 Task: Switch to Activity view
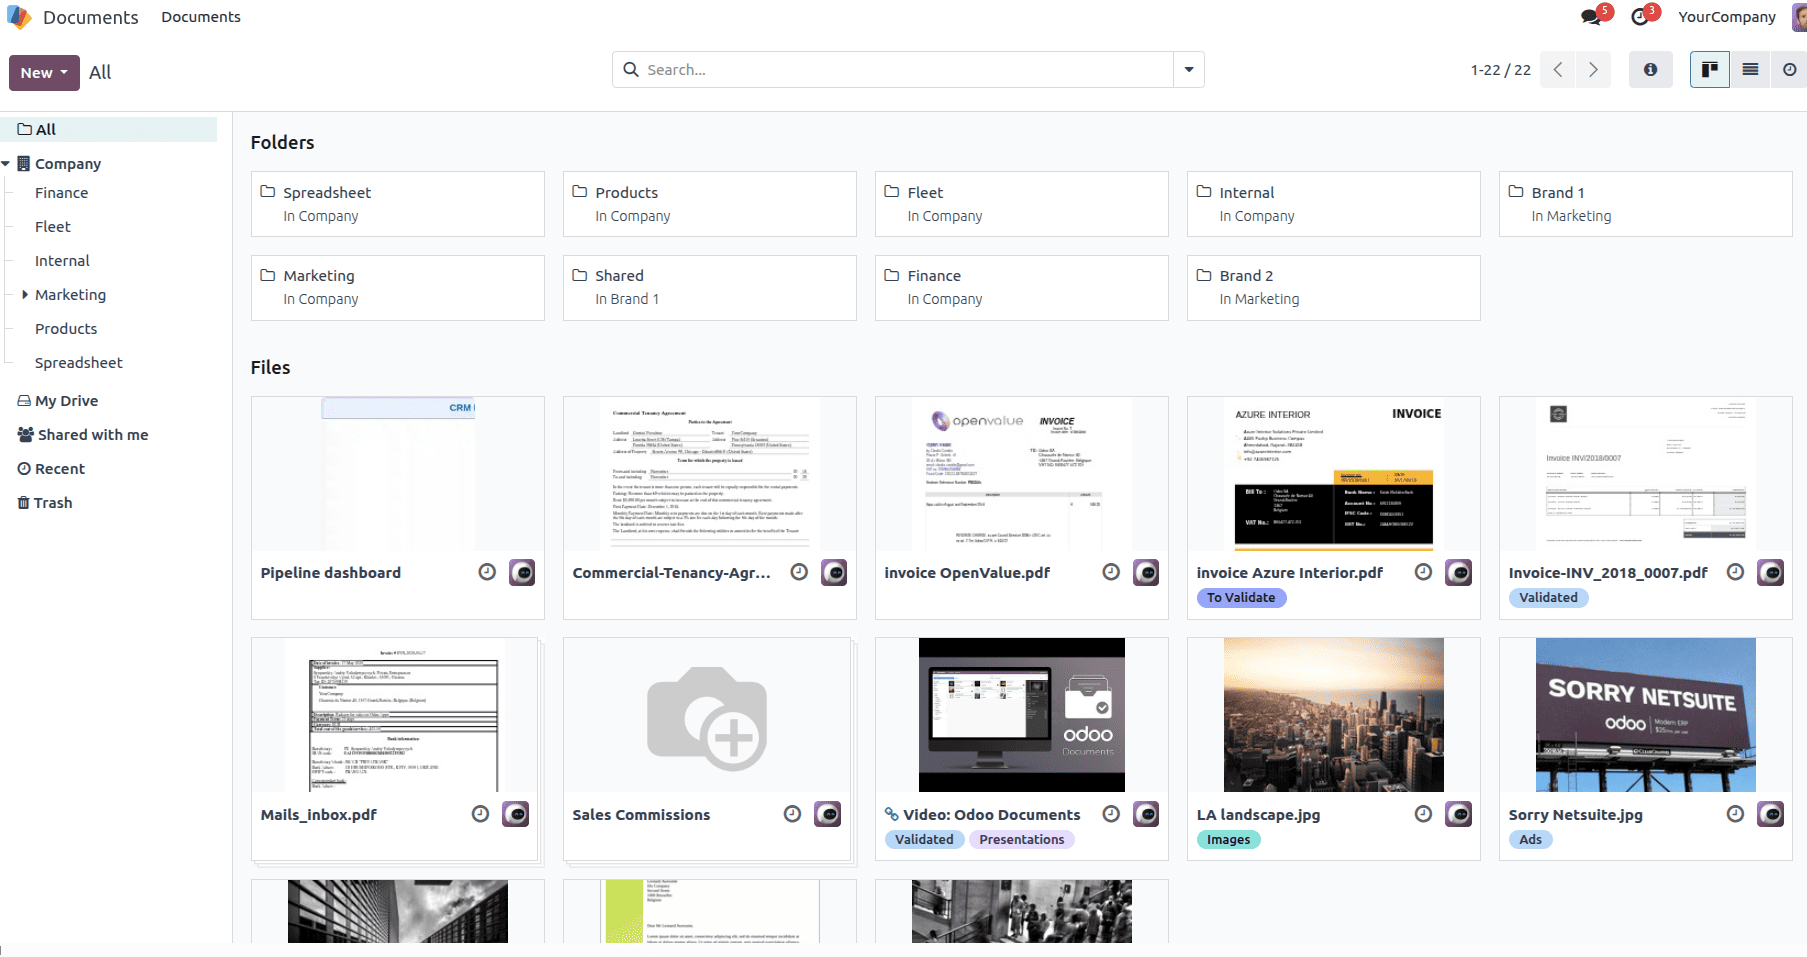pos(1789,70)
